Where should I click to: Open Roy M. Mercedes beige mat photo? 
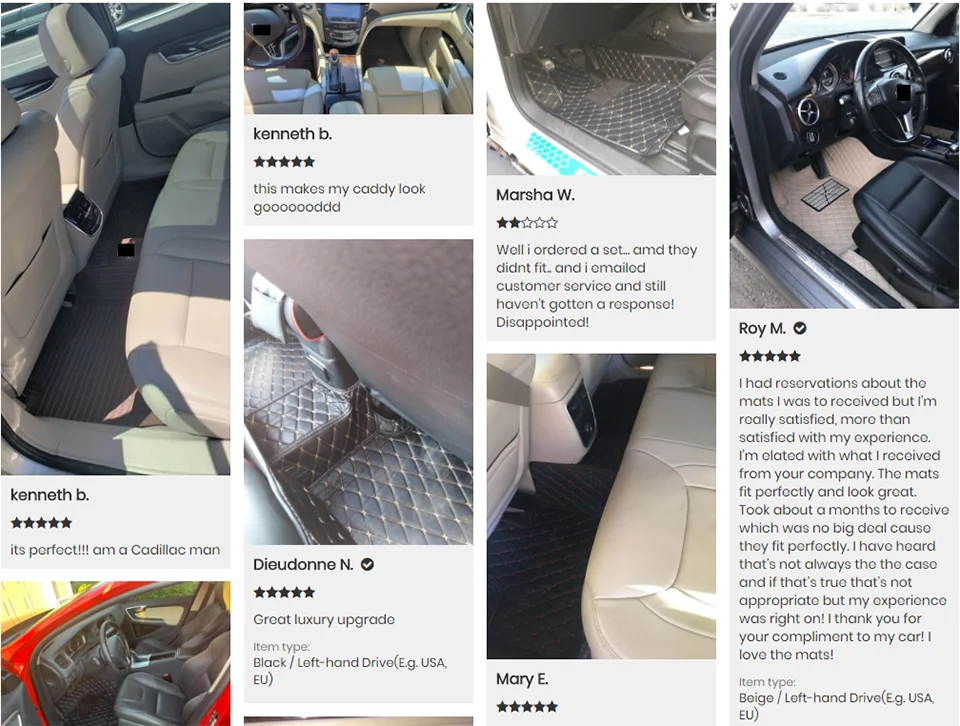click(x=844, y=155)
